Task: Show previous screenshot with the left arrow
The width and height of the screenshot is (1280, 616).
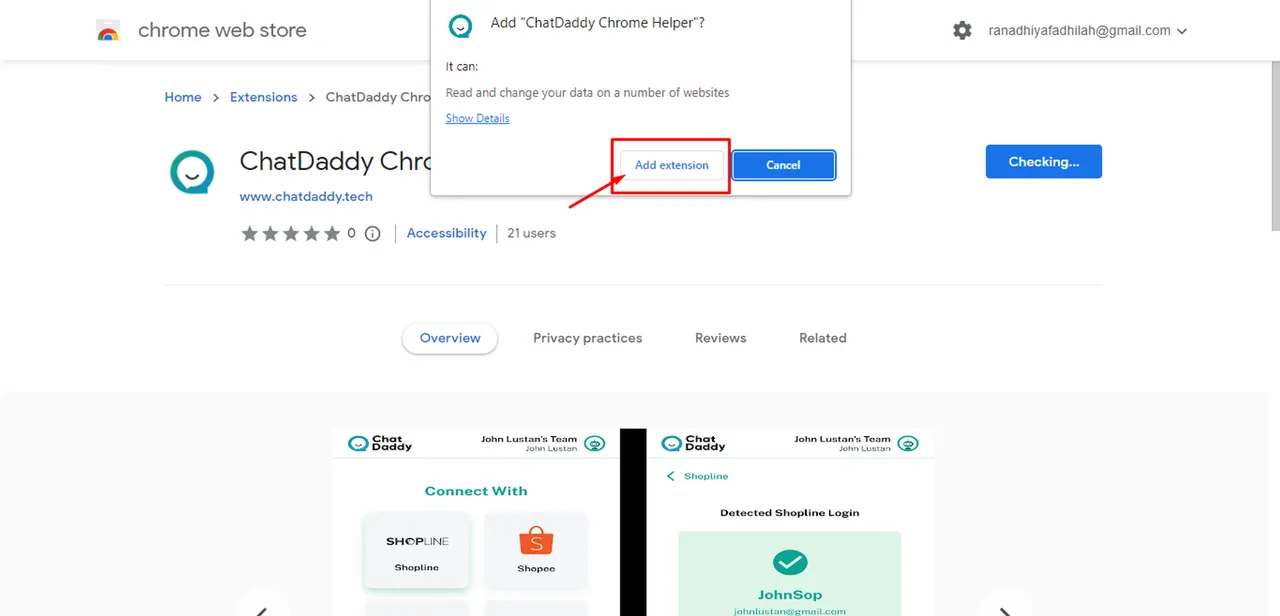Action: [x=262, y=608]
